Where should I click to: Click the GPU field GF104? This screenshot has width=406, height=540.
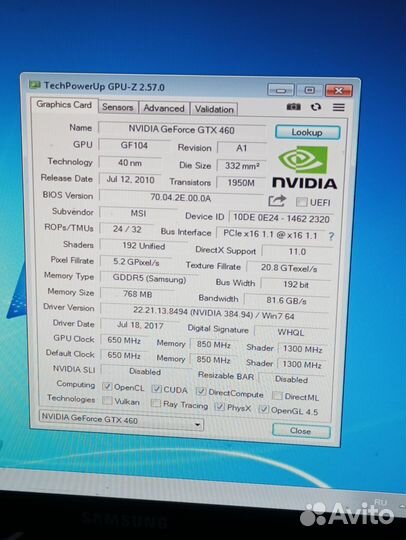click(x=134, y=145)
